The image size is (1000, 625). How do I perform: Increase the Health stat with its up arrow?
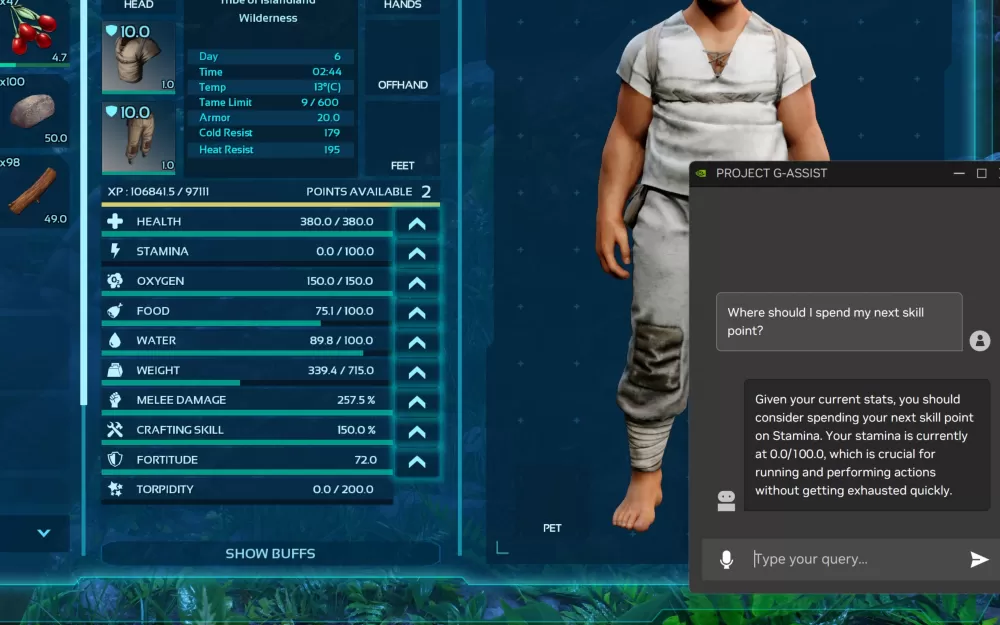[417, 223]
